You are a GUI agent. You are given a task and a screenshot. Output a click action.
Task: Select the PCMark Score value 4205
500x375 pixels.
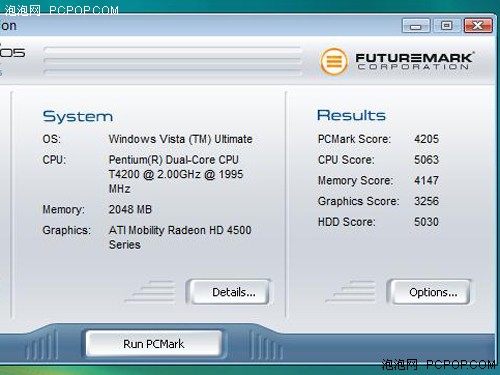point(426,139)
